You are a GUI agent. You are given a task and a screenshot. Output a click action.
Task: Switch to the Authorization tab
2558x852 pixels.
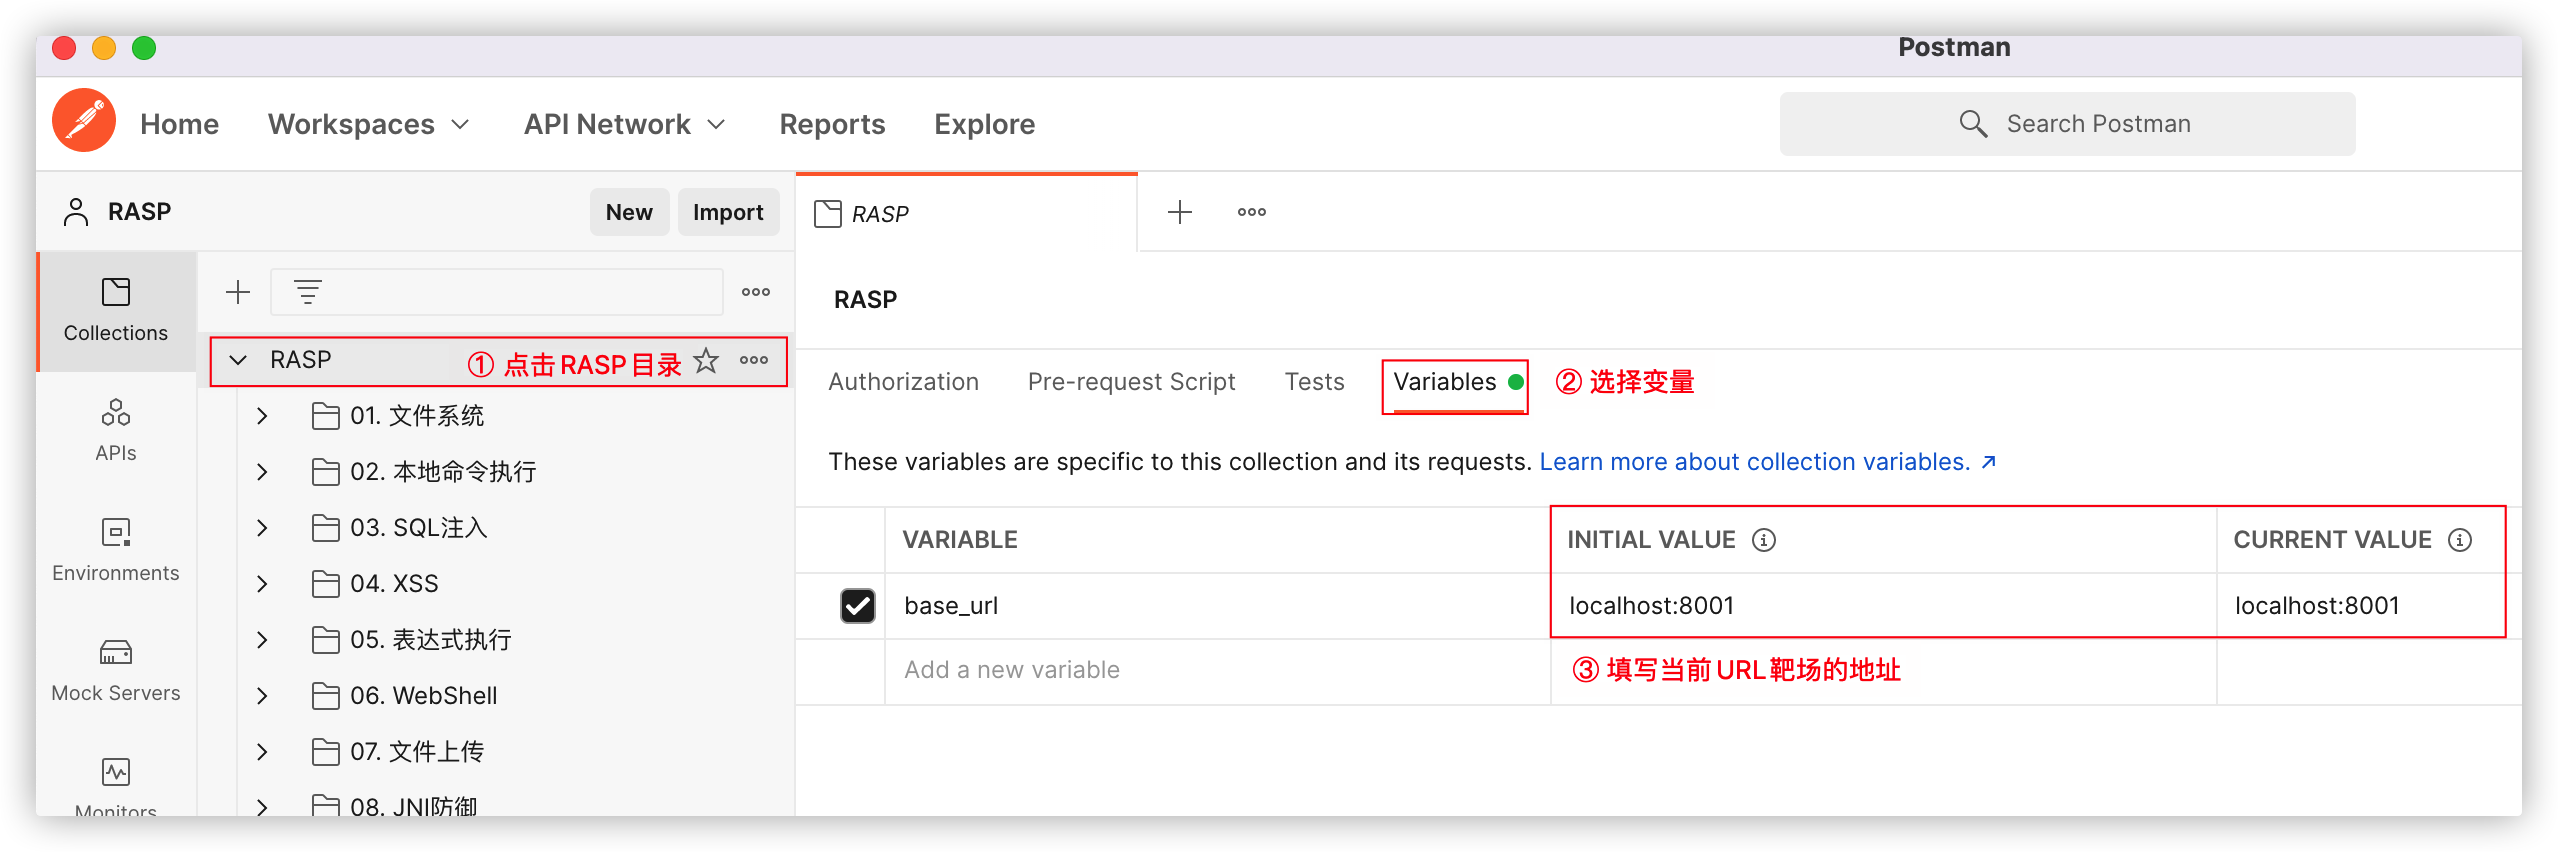coord(904,382)
